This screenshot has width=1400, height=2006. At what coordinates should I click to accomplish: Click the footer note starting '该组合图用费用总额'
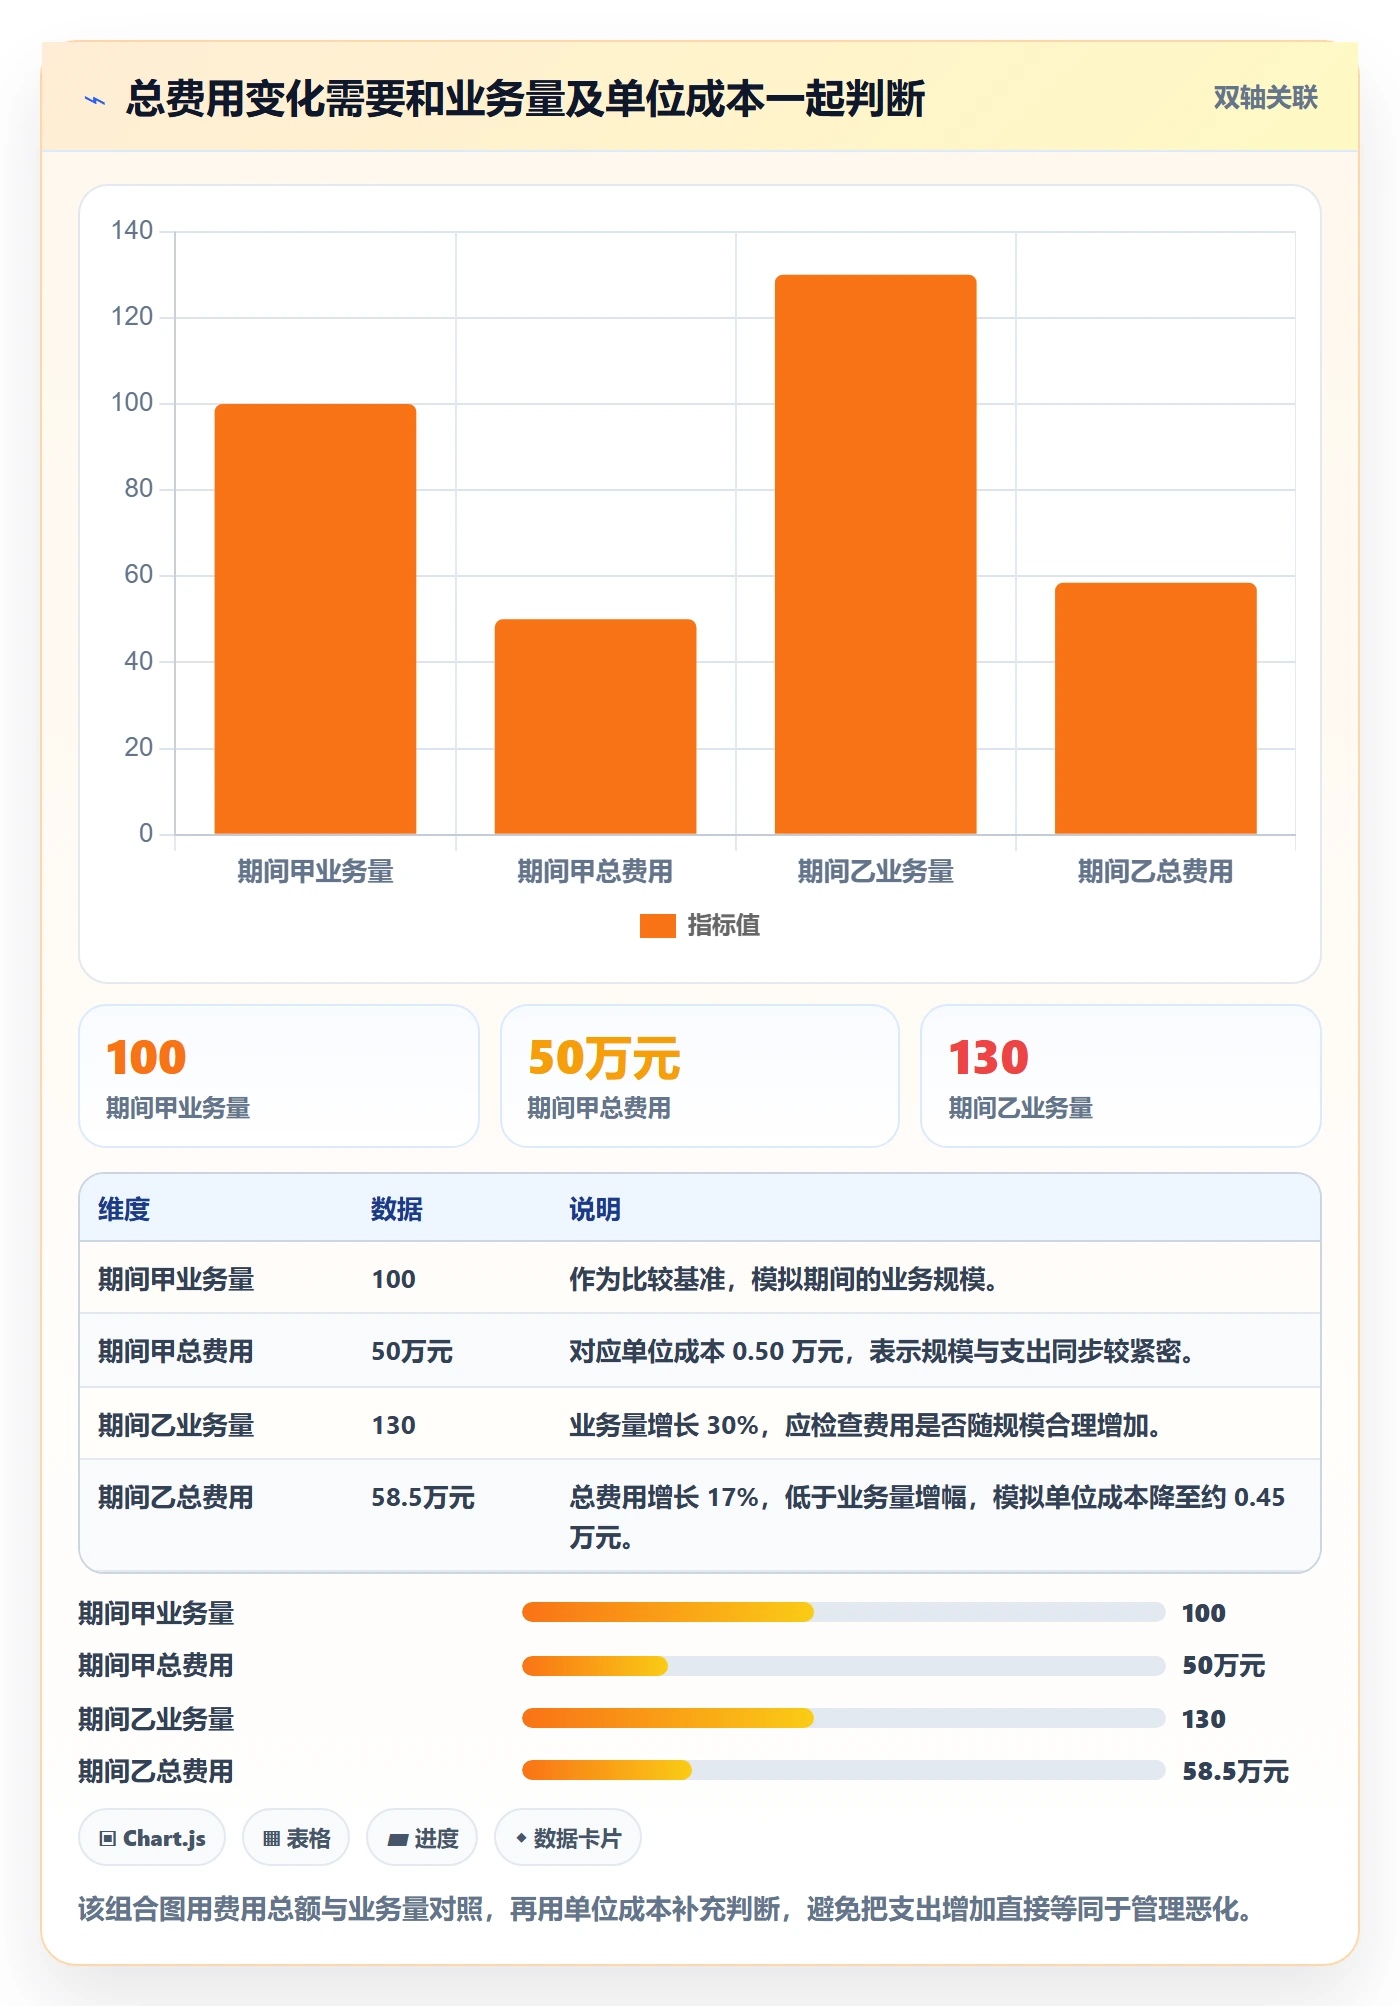point(665,1909)
